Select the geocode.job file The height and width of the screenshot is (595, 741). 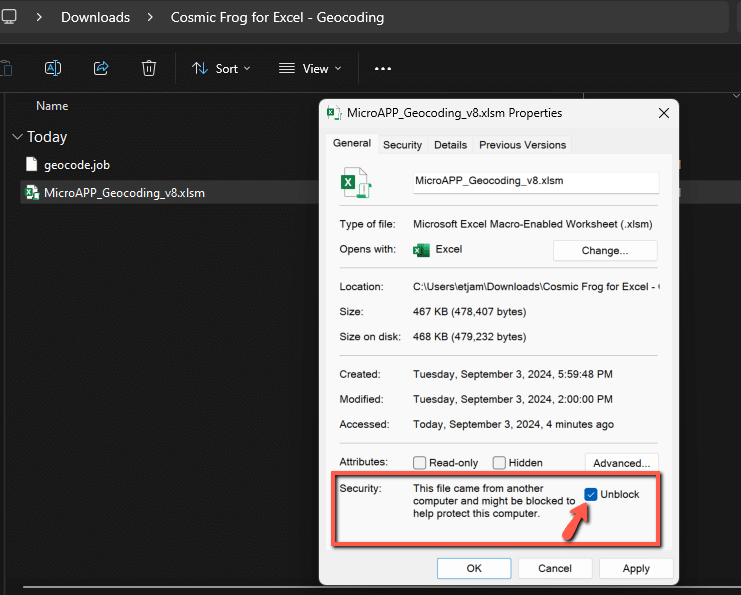click(x=77, y=165)
